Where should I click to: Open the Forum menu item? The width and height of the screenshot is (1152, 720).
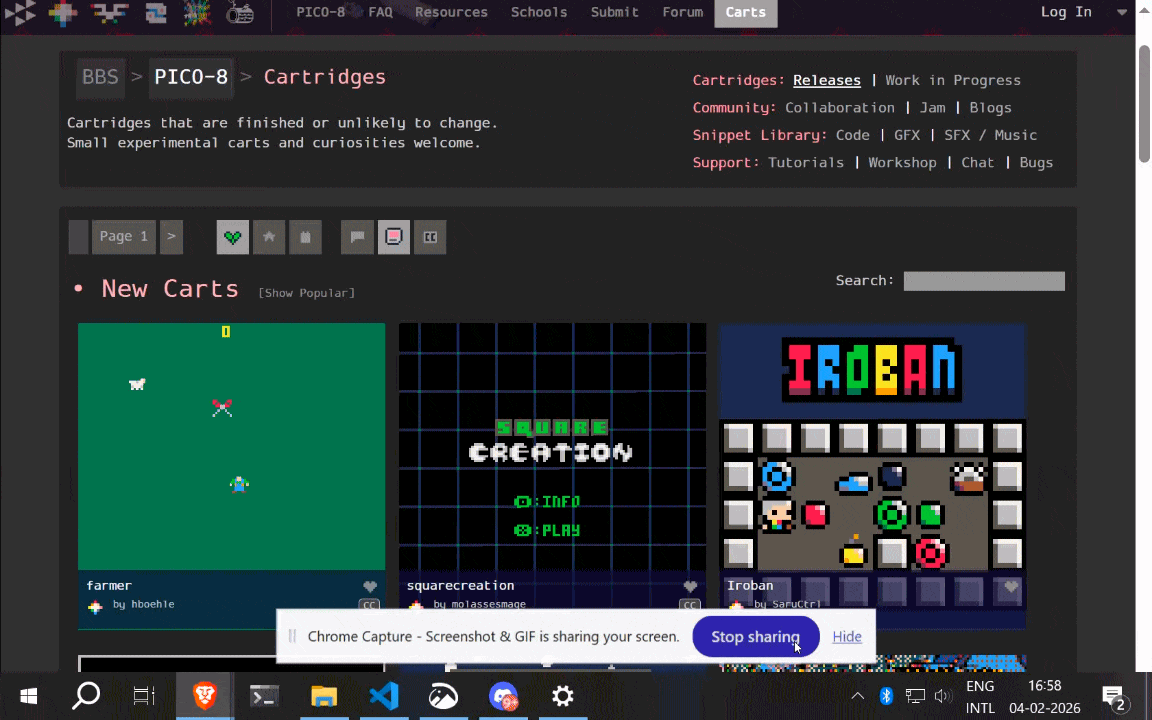(x=682, y=12)
